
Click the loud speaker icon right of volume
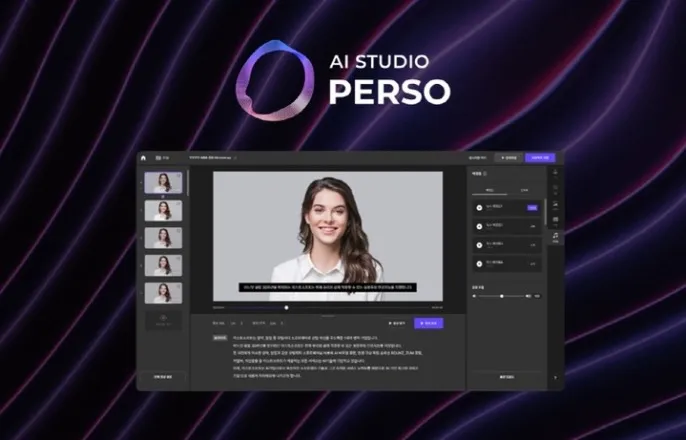pos(528,296)
